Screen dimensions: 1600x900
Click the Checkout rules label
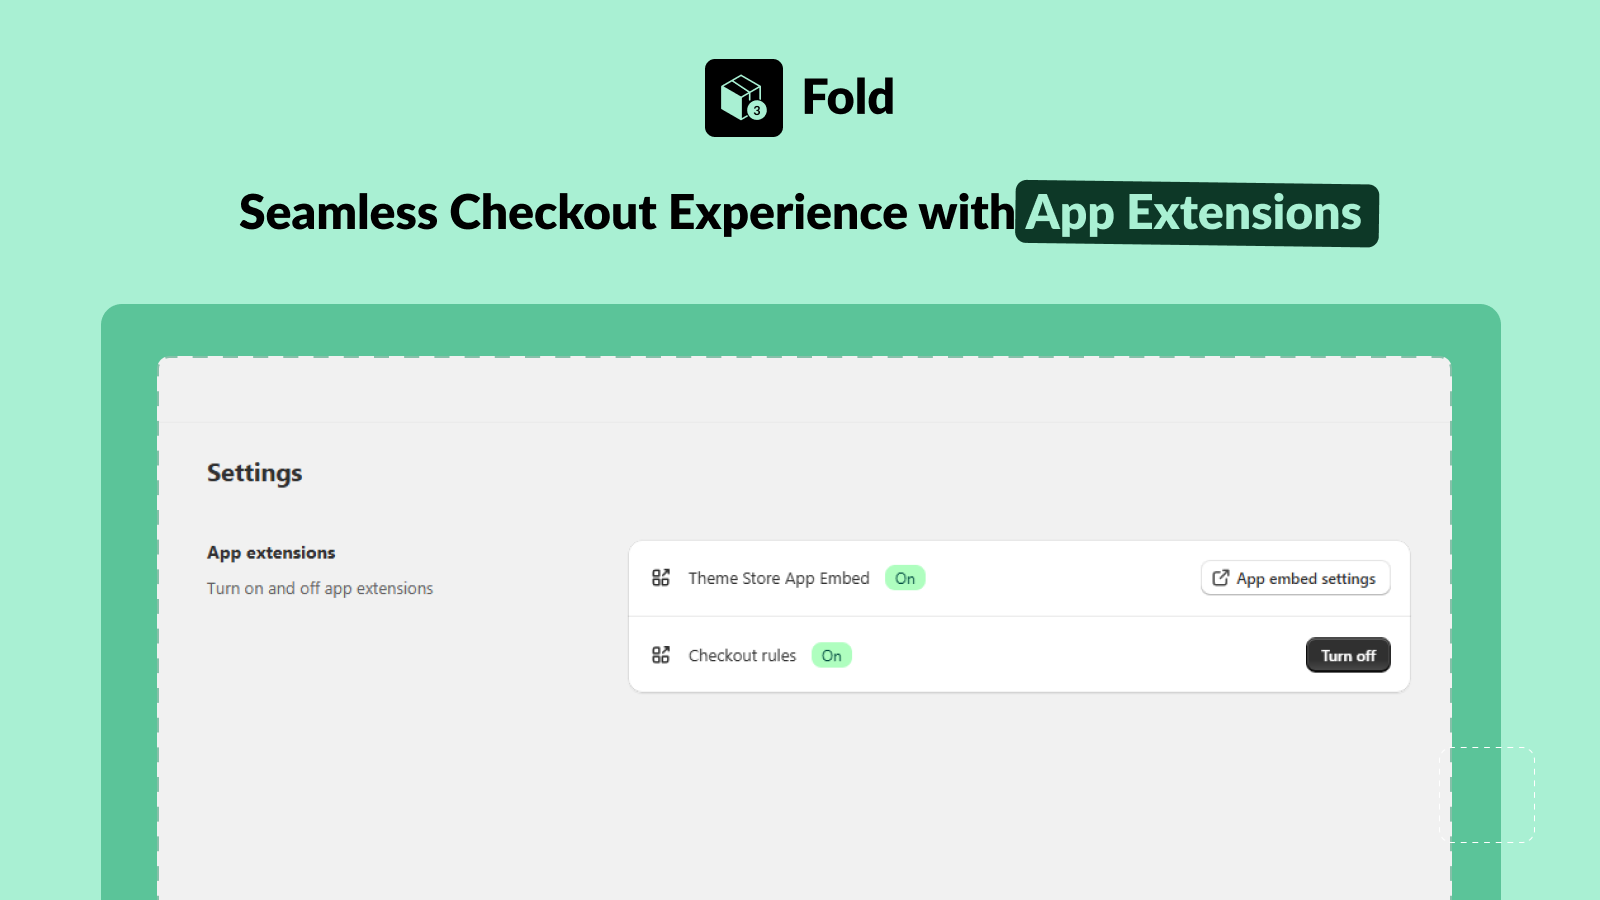[742, 655]
